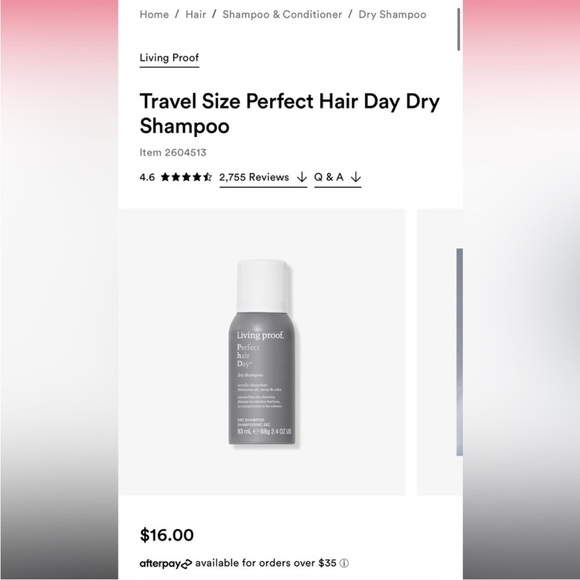Jump to the Q & A section
Image resolution: width=580 pixels, height=580 pixels.
point(338,178)
